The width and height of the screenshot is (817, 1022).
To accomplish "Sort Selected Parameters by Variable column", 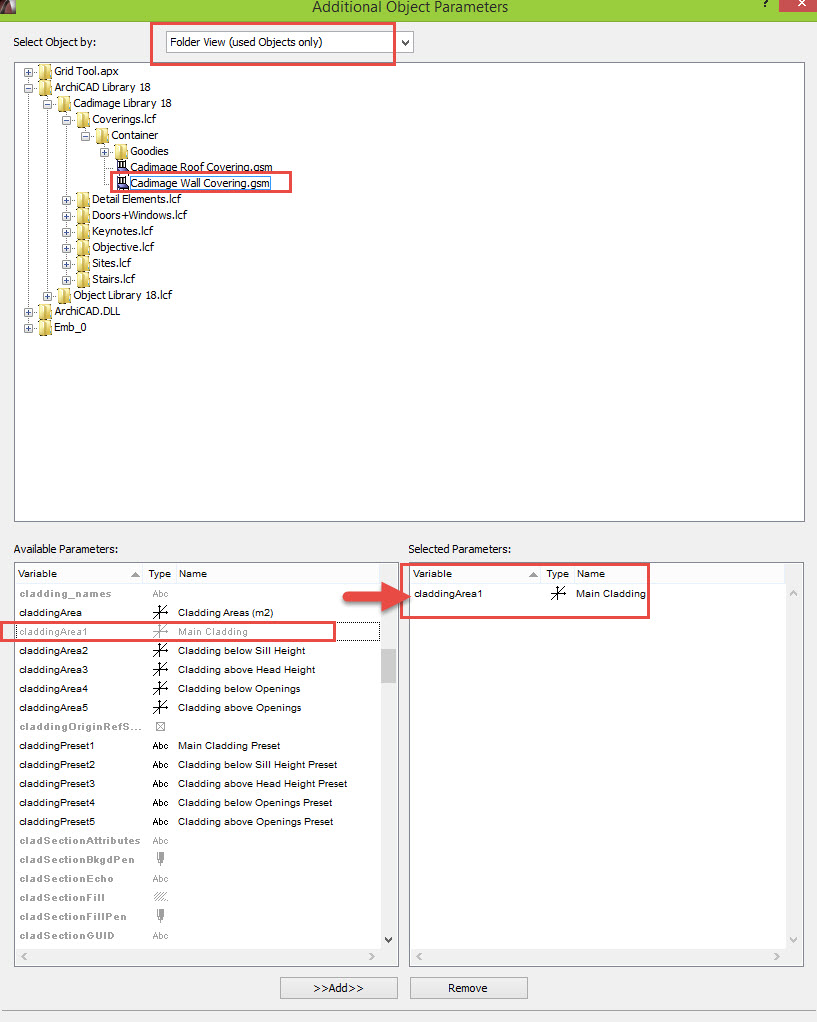I will [x=476, y=574].
